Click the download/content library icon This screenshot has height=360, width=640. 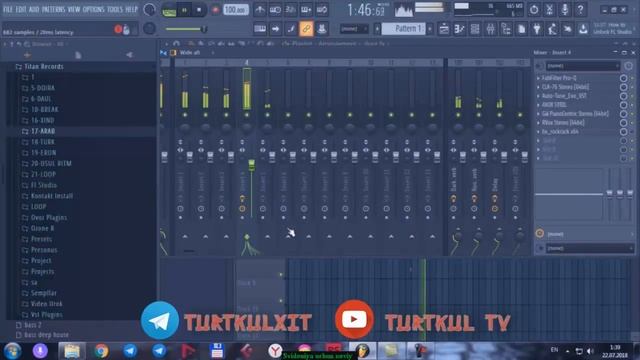[x=583, y=29]
